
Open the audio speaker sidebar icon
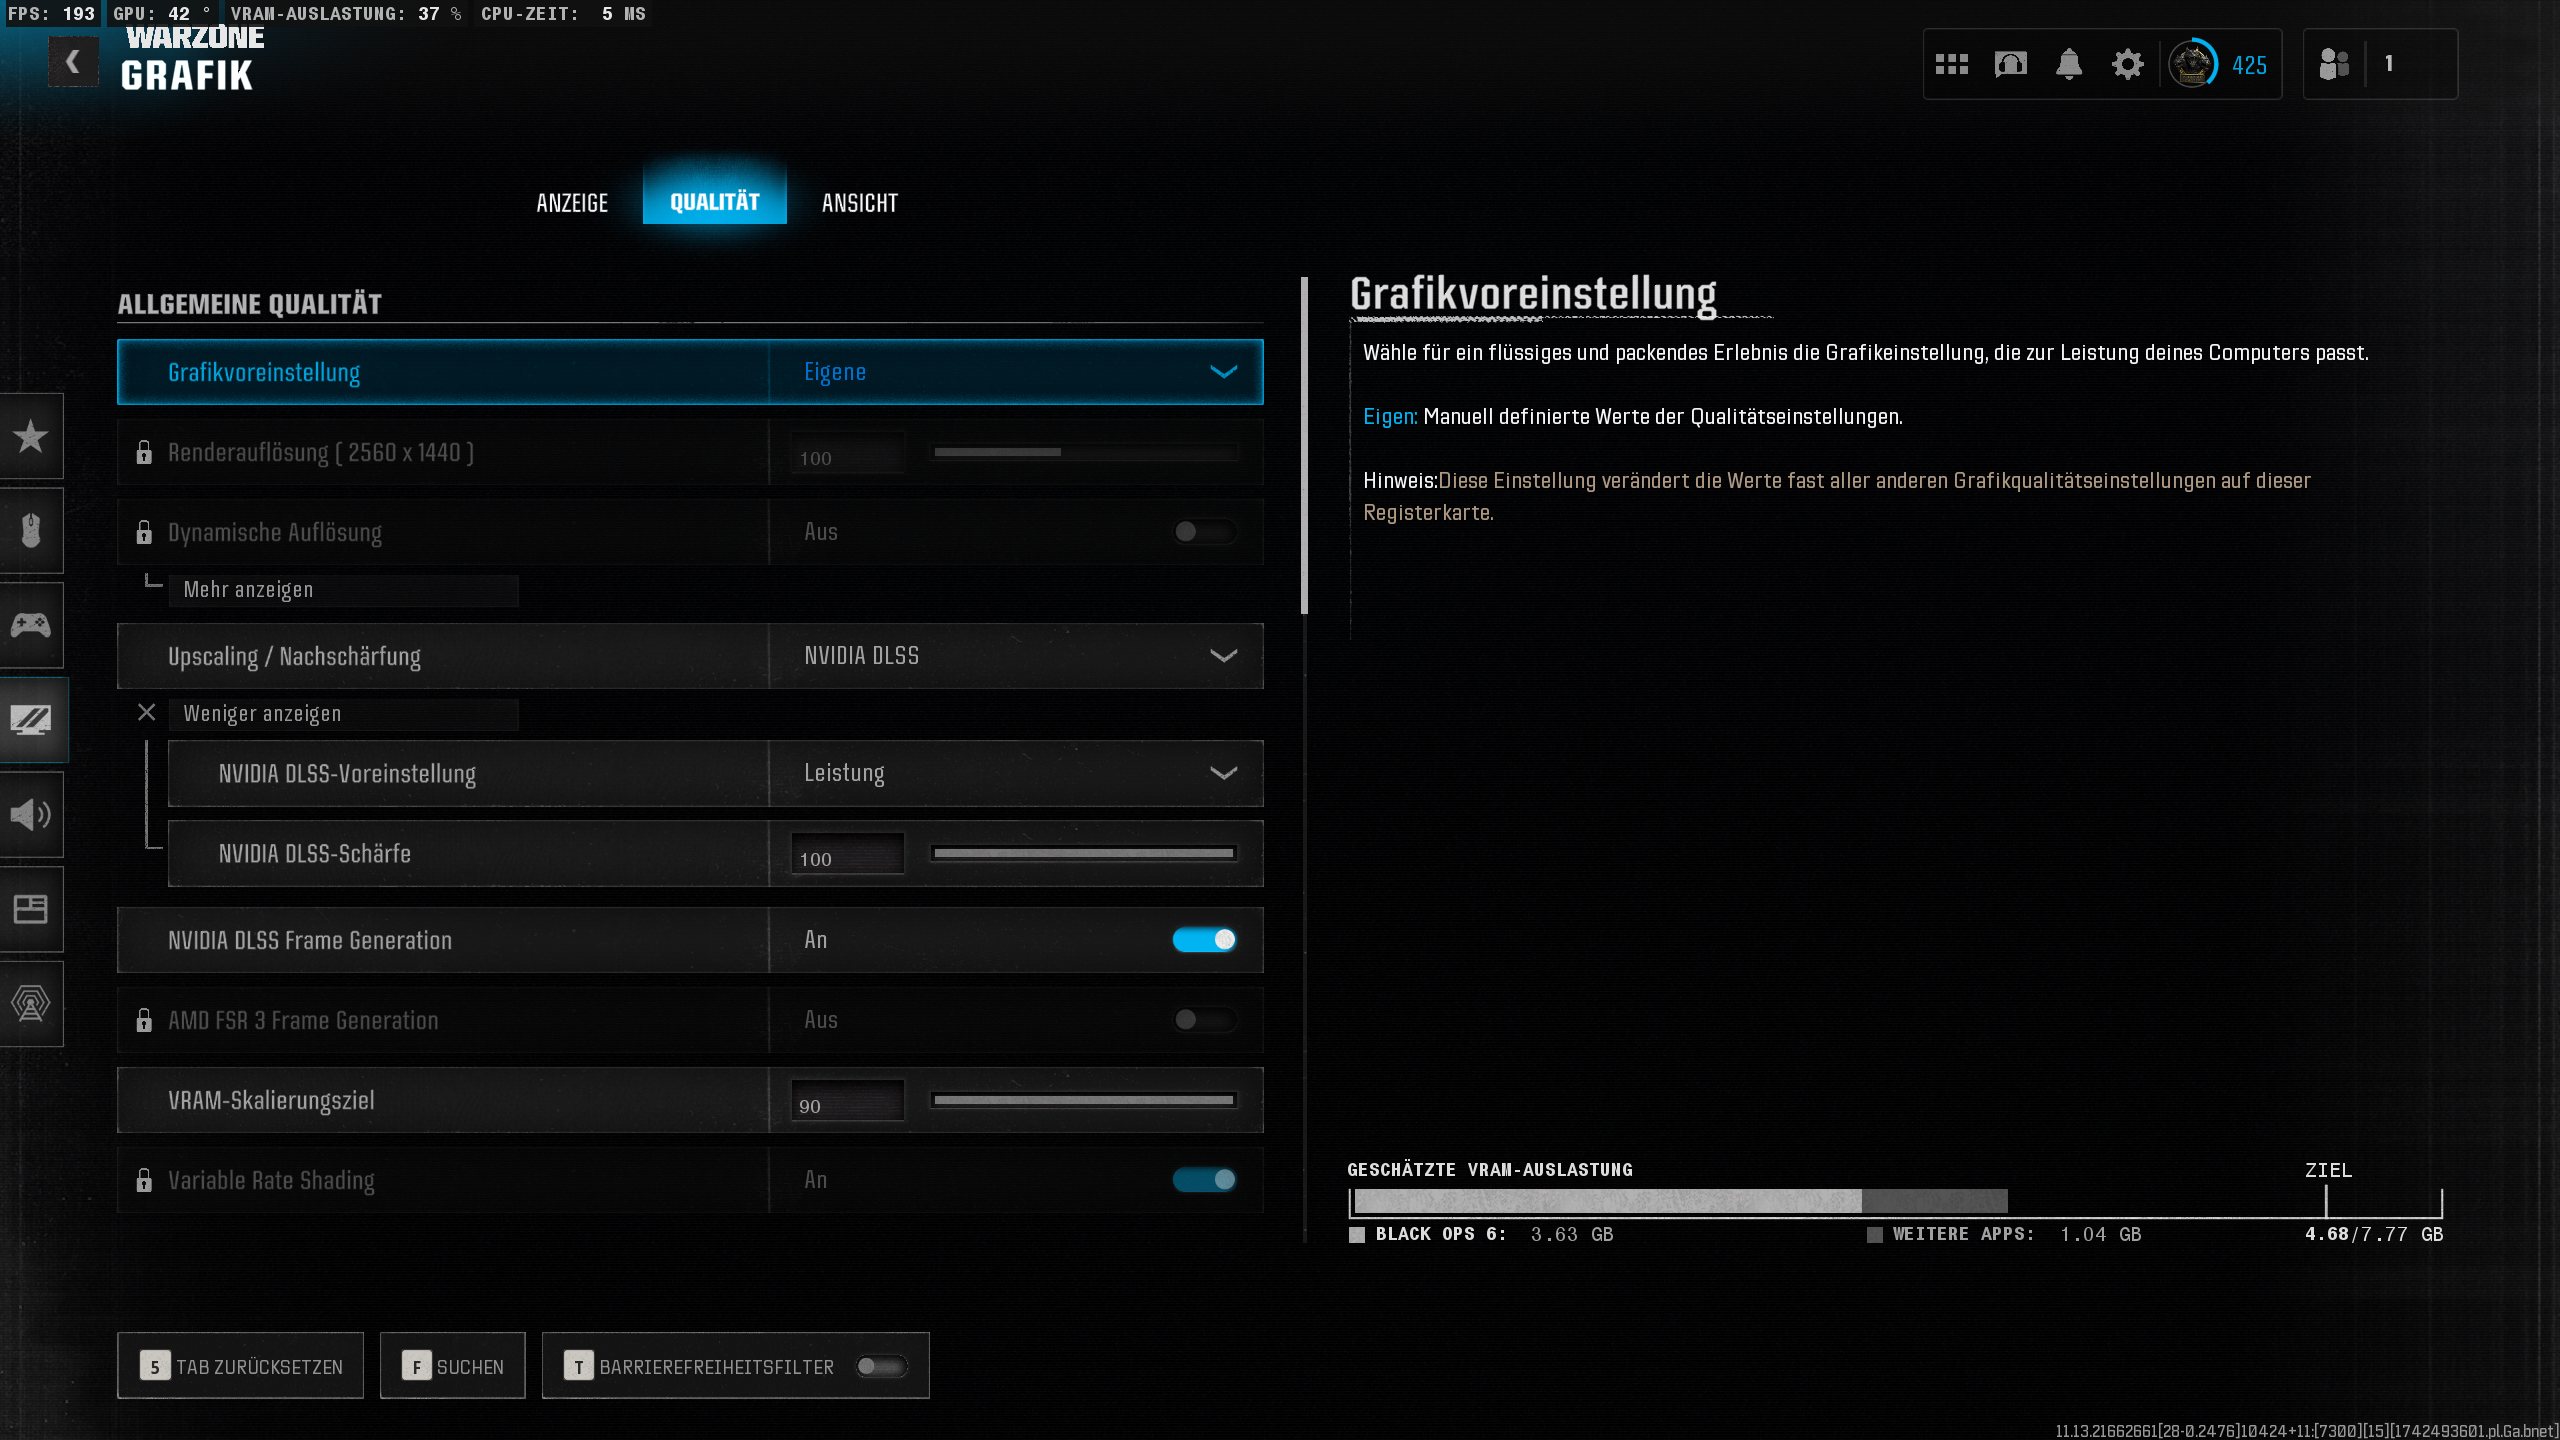pyautogui.click(x=31, y=814)
